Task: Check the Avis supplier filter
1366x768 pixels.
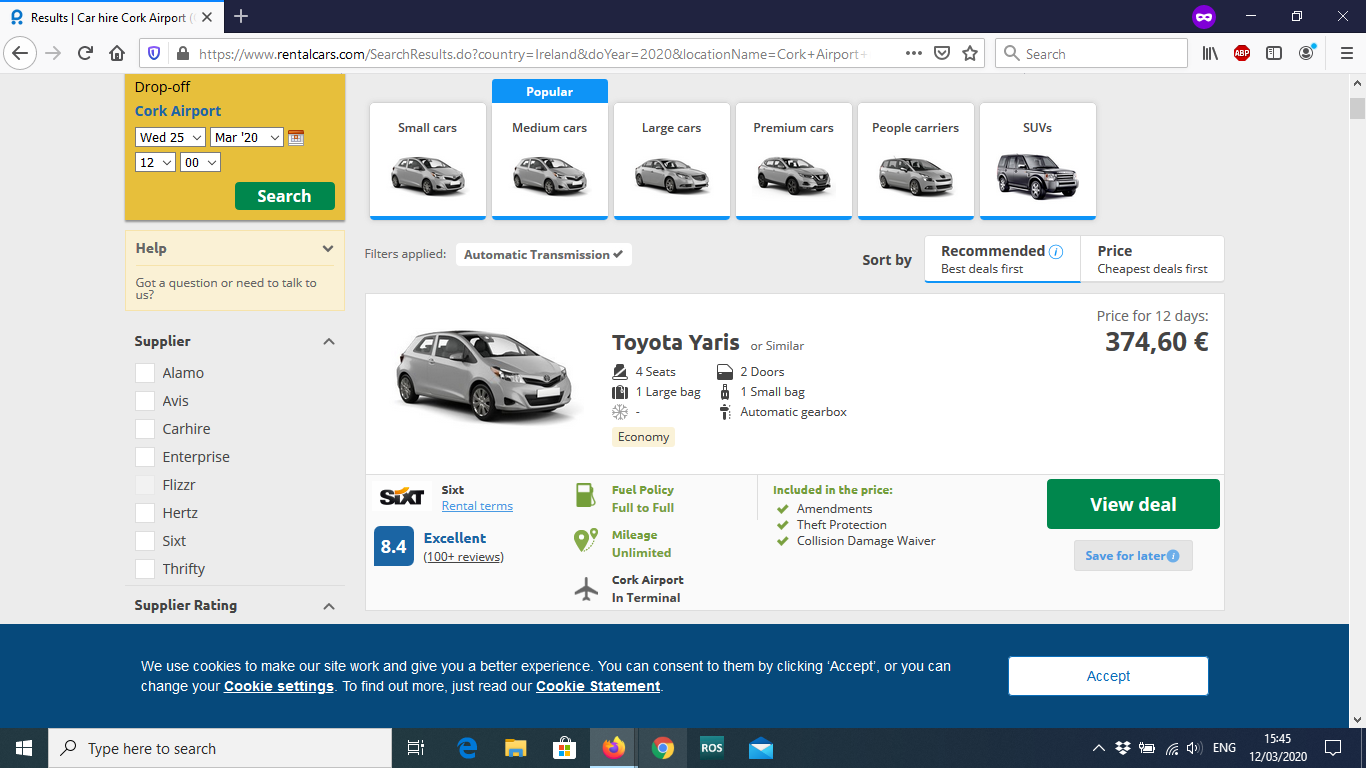Action: click(x=144, y=401)
